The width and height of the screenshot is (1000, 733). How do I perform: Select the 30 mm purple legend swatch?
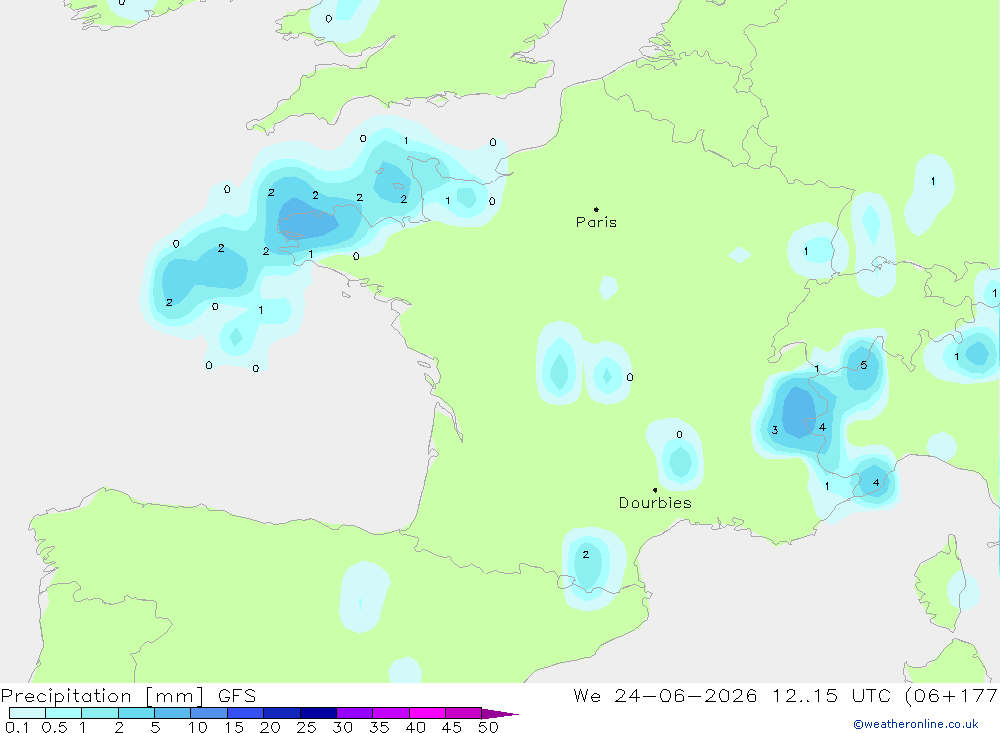pos(354,713)
